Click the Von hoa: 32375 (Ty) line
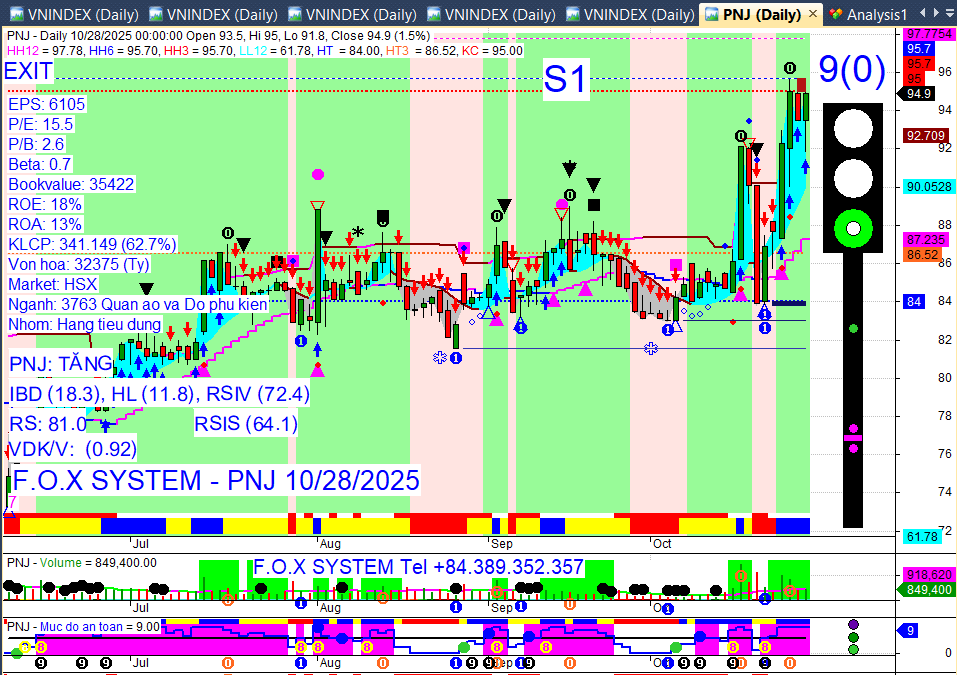The width and height of the screenshot is (957, 675). pos(78,265)
